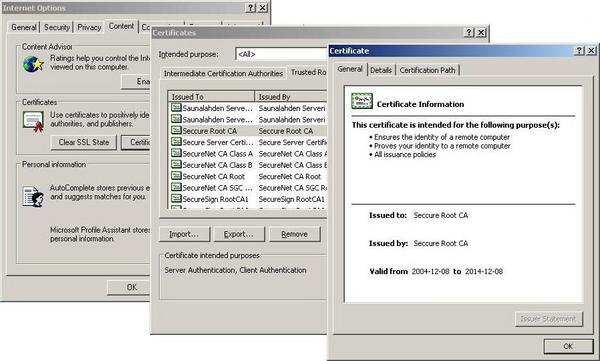Click the Import... button
This screenshot has height=361, width=600.
(x=184, y=234)
